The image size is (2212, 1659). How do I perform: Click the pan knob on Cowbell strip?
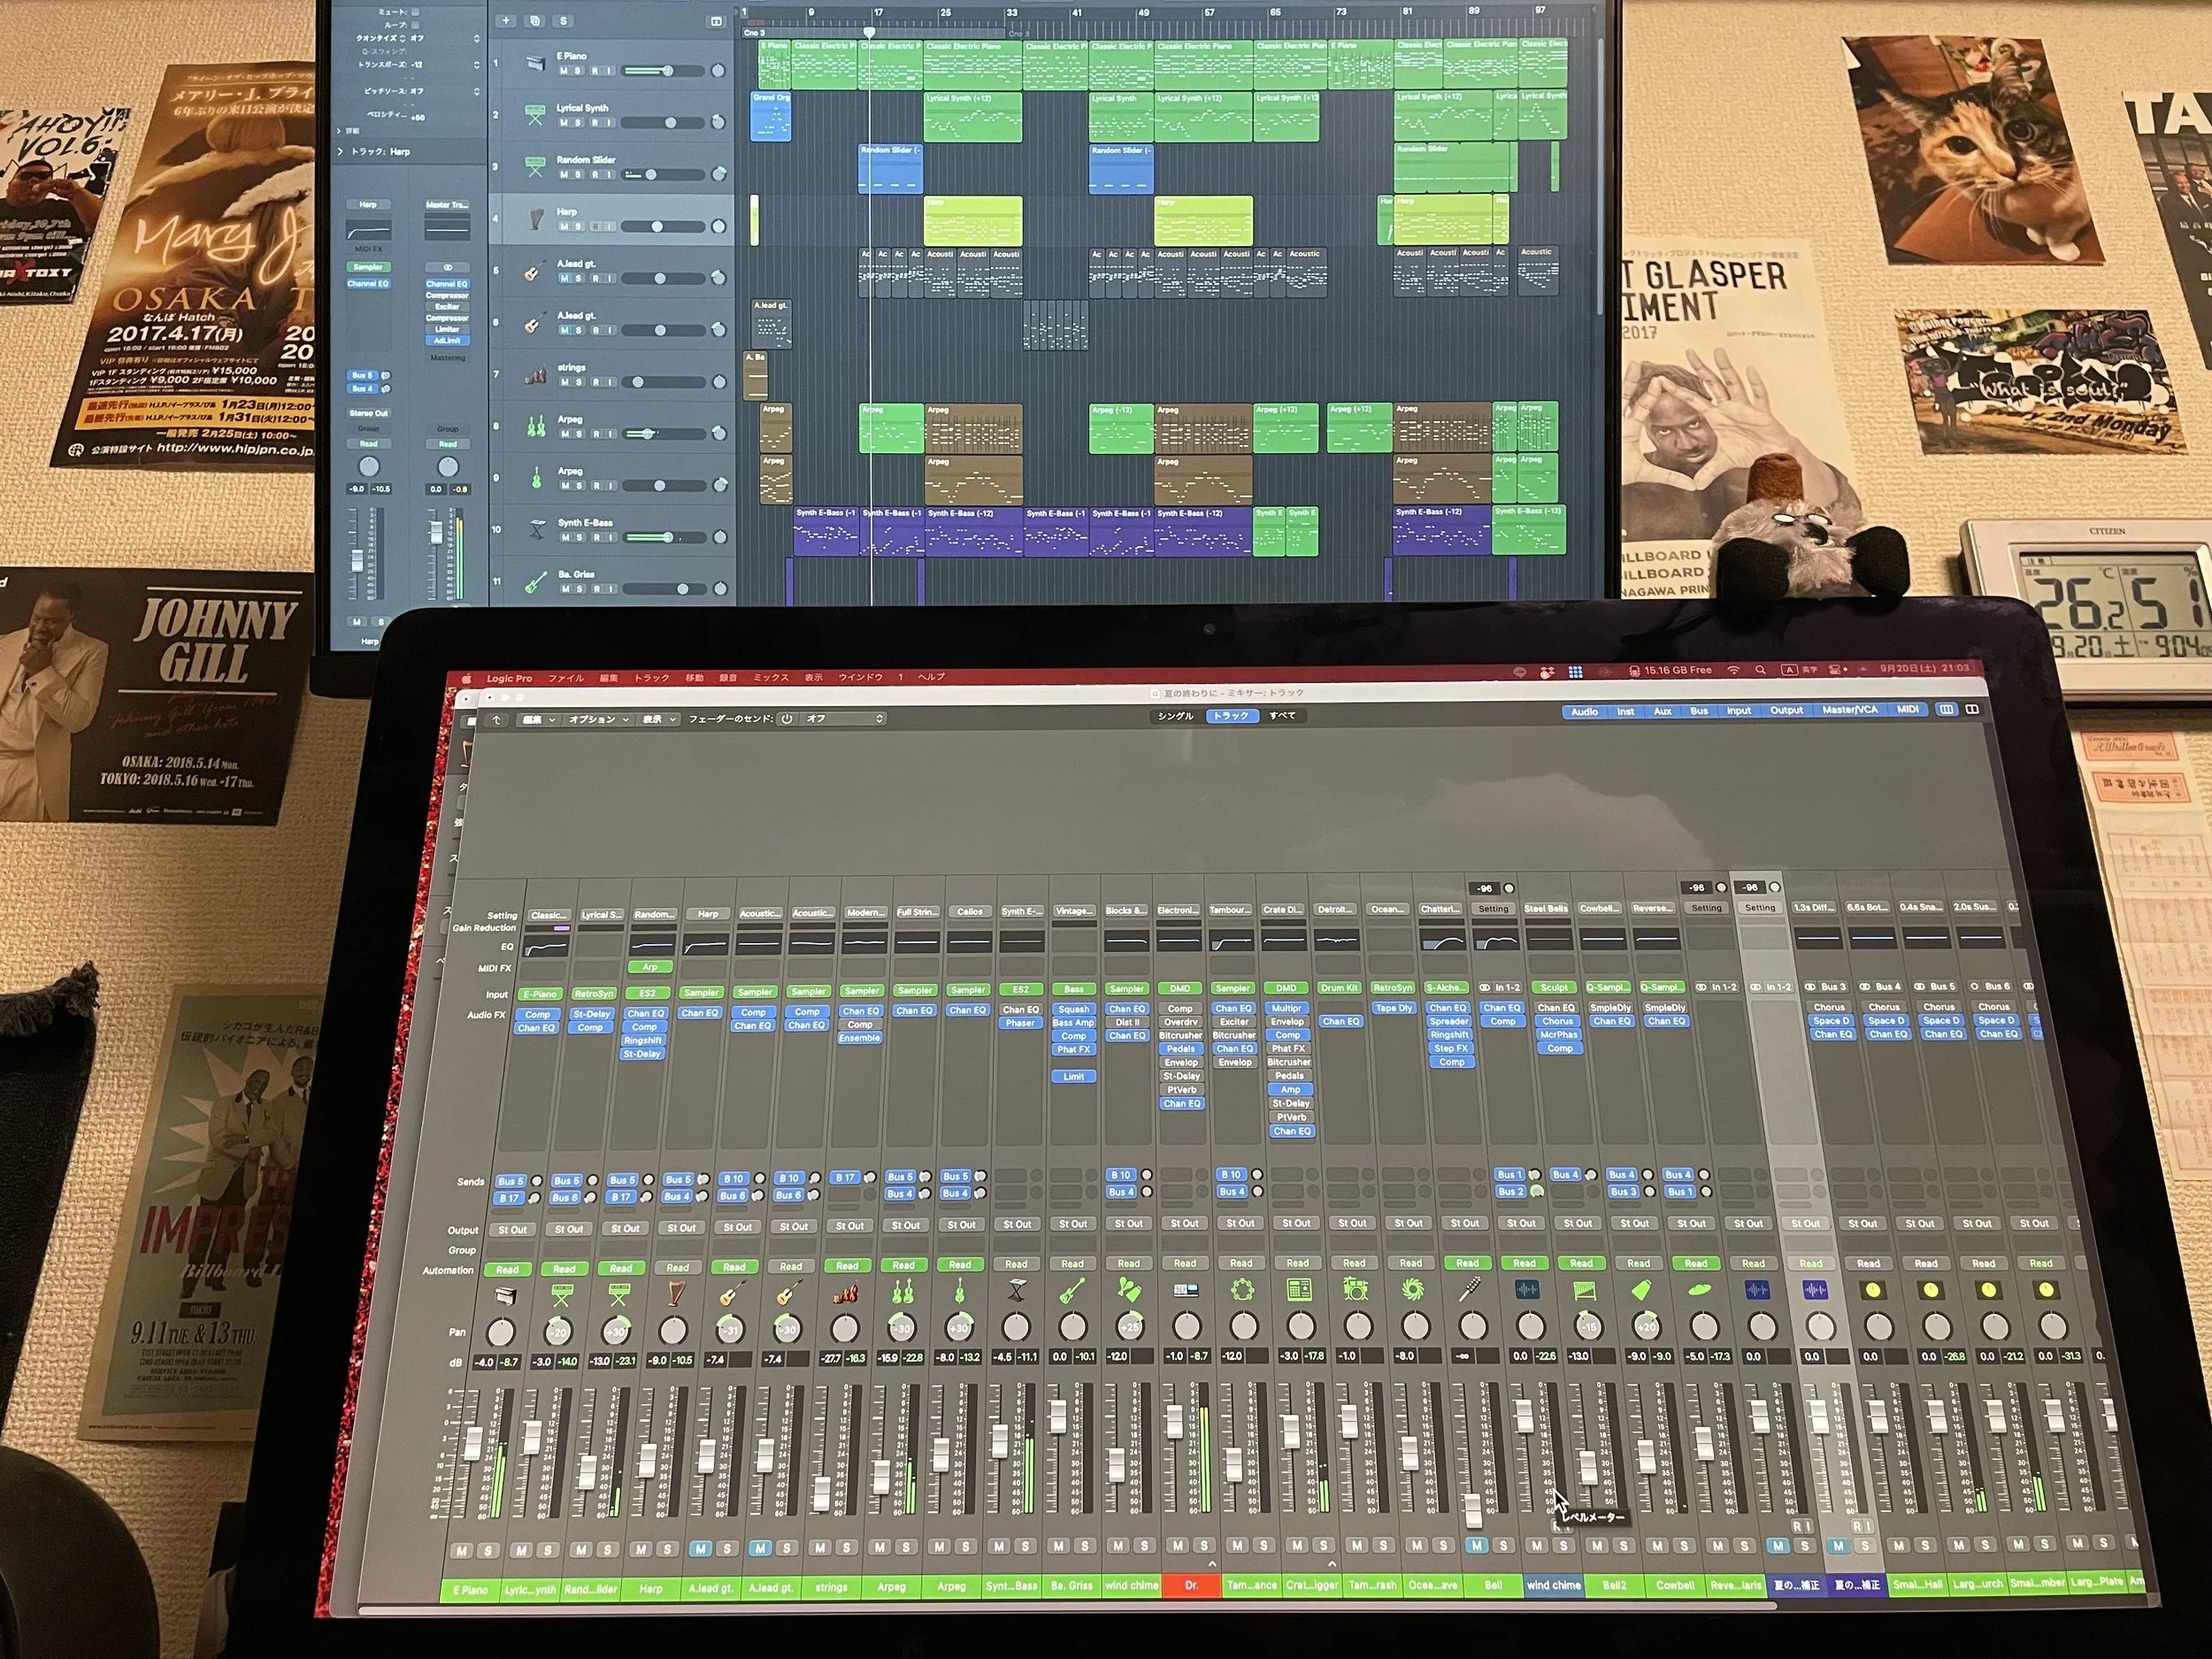pos(1646,1326)
